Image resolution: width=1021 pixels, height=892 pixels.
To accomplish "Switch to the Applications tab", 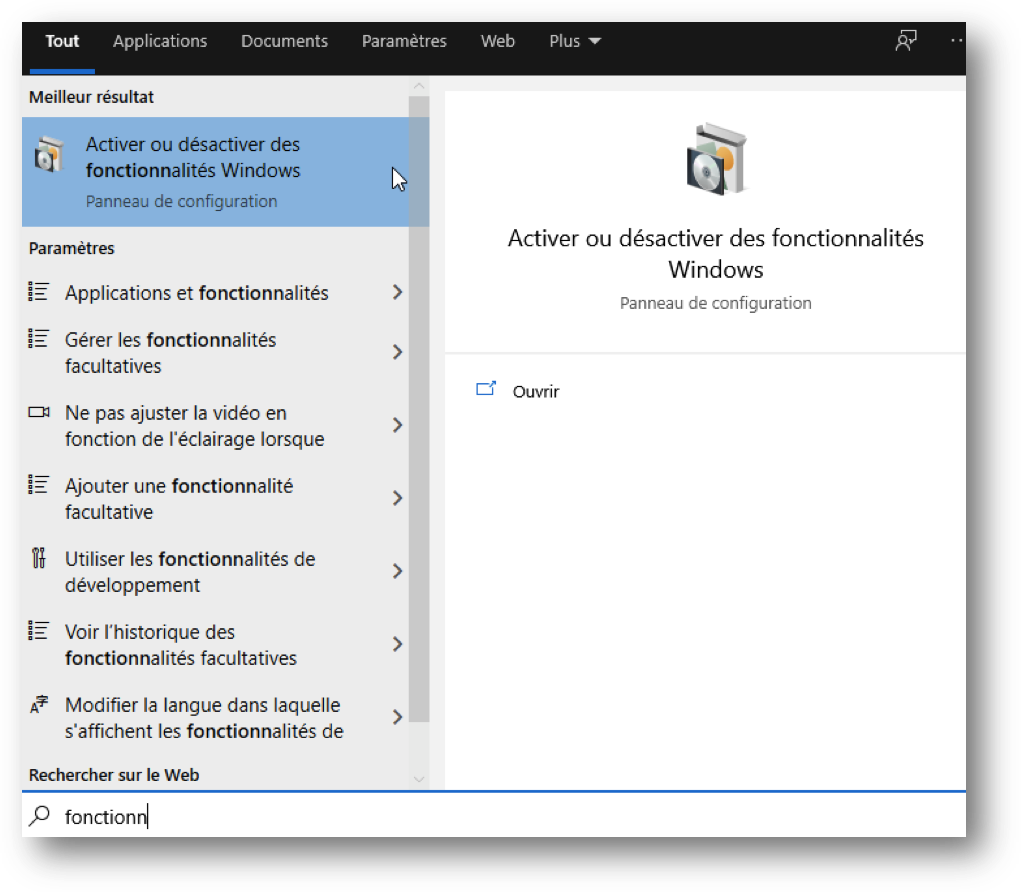I will (x=160, y=41).
